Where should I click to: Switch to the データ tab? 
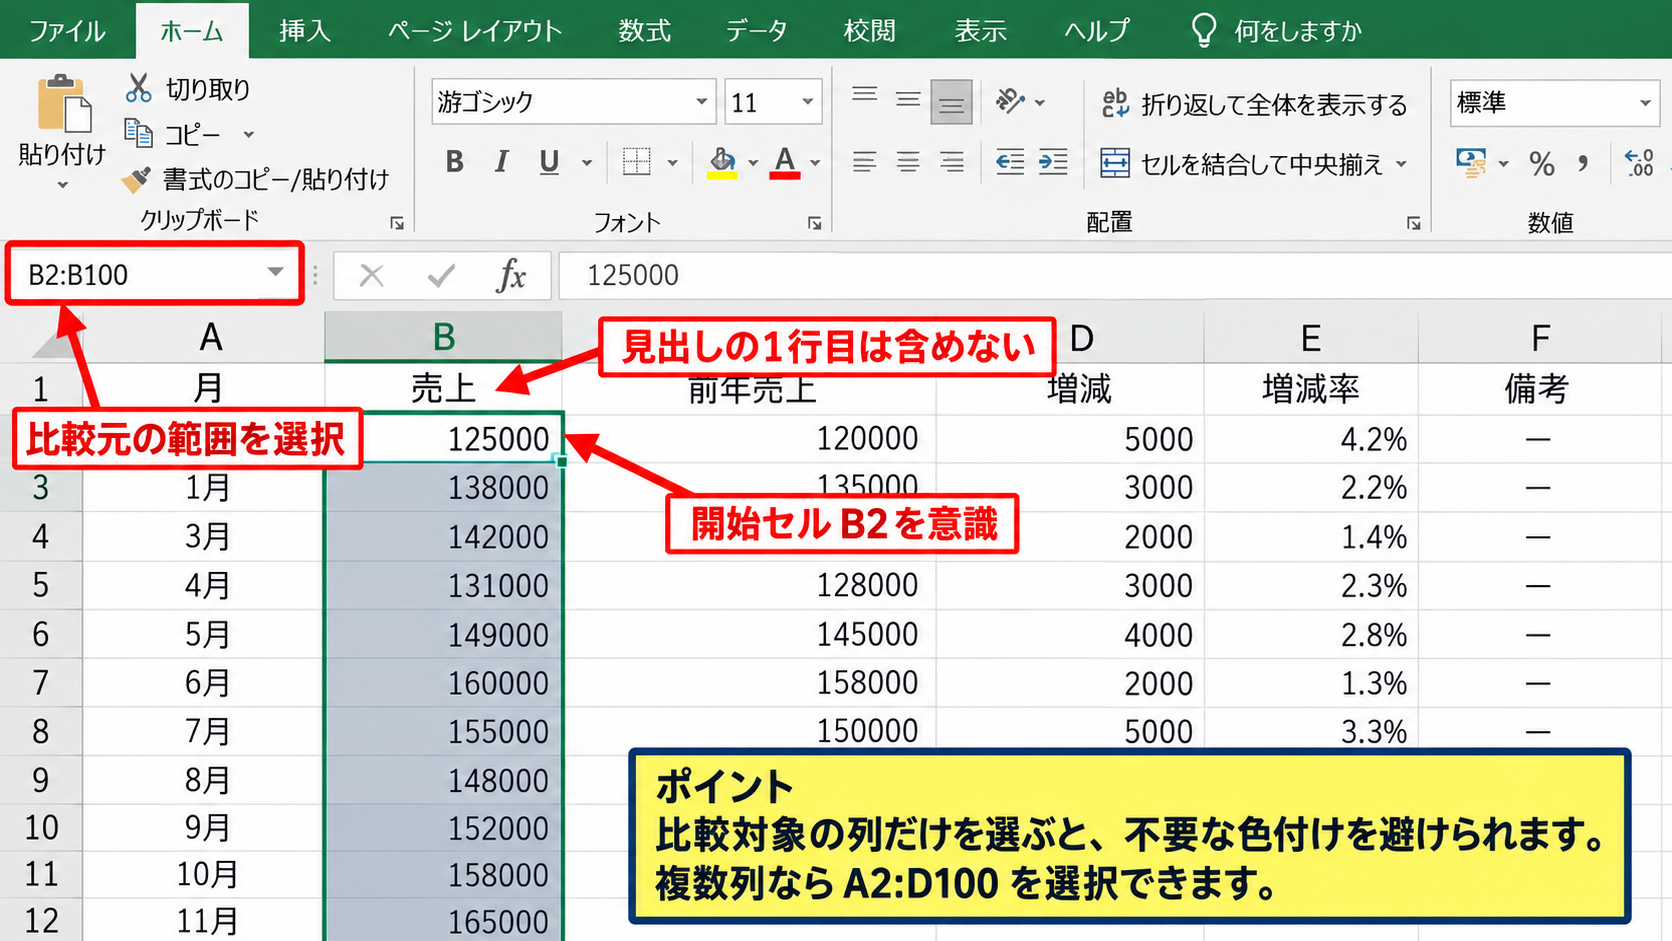pyautogui.click(x=756, y=31)
